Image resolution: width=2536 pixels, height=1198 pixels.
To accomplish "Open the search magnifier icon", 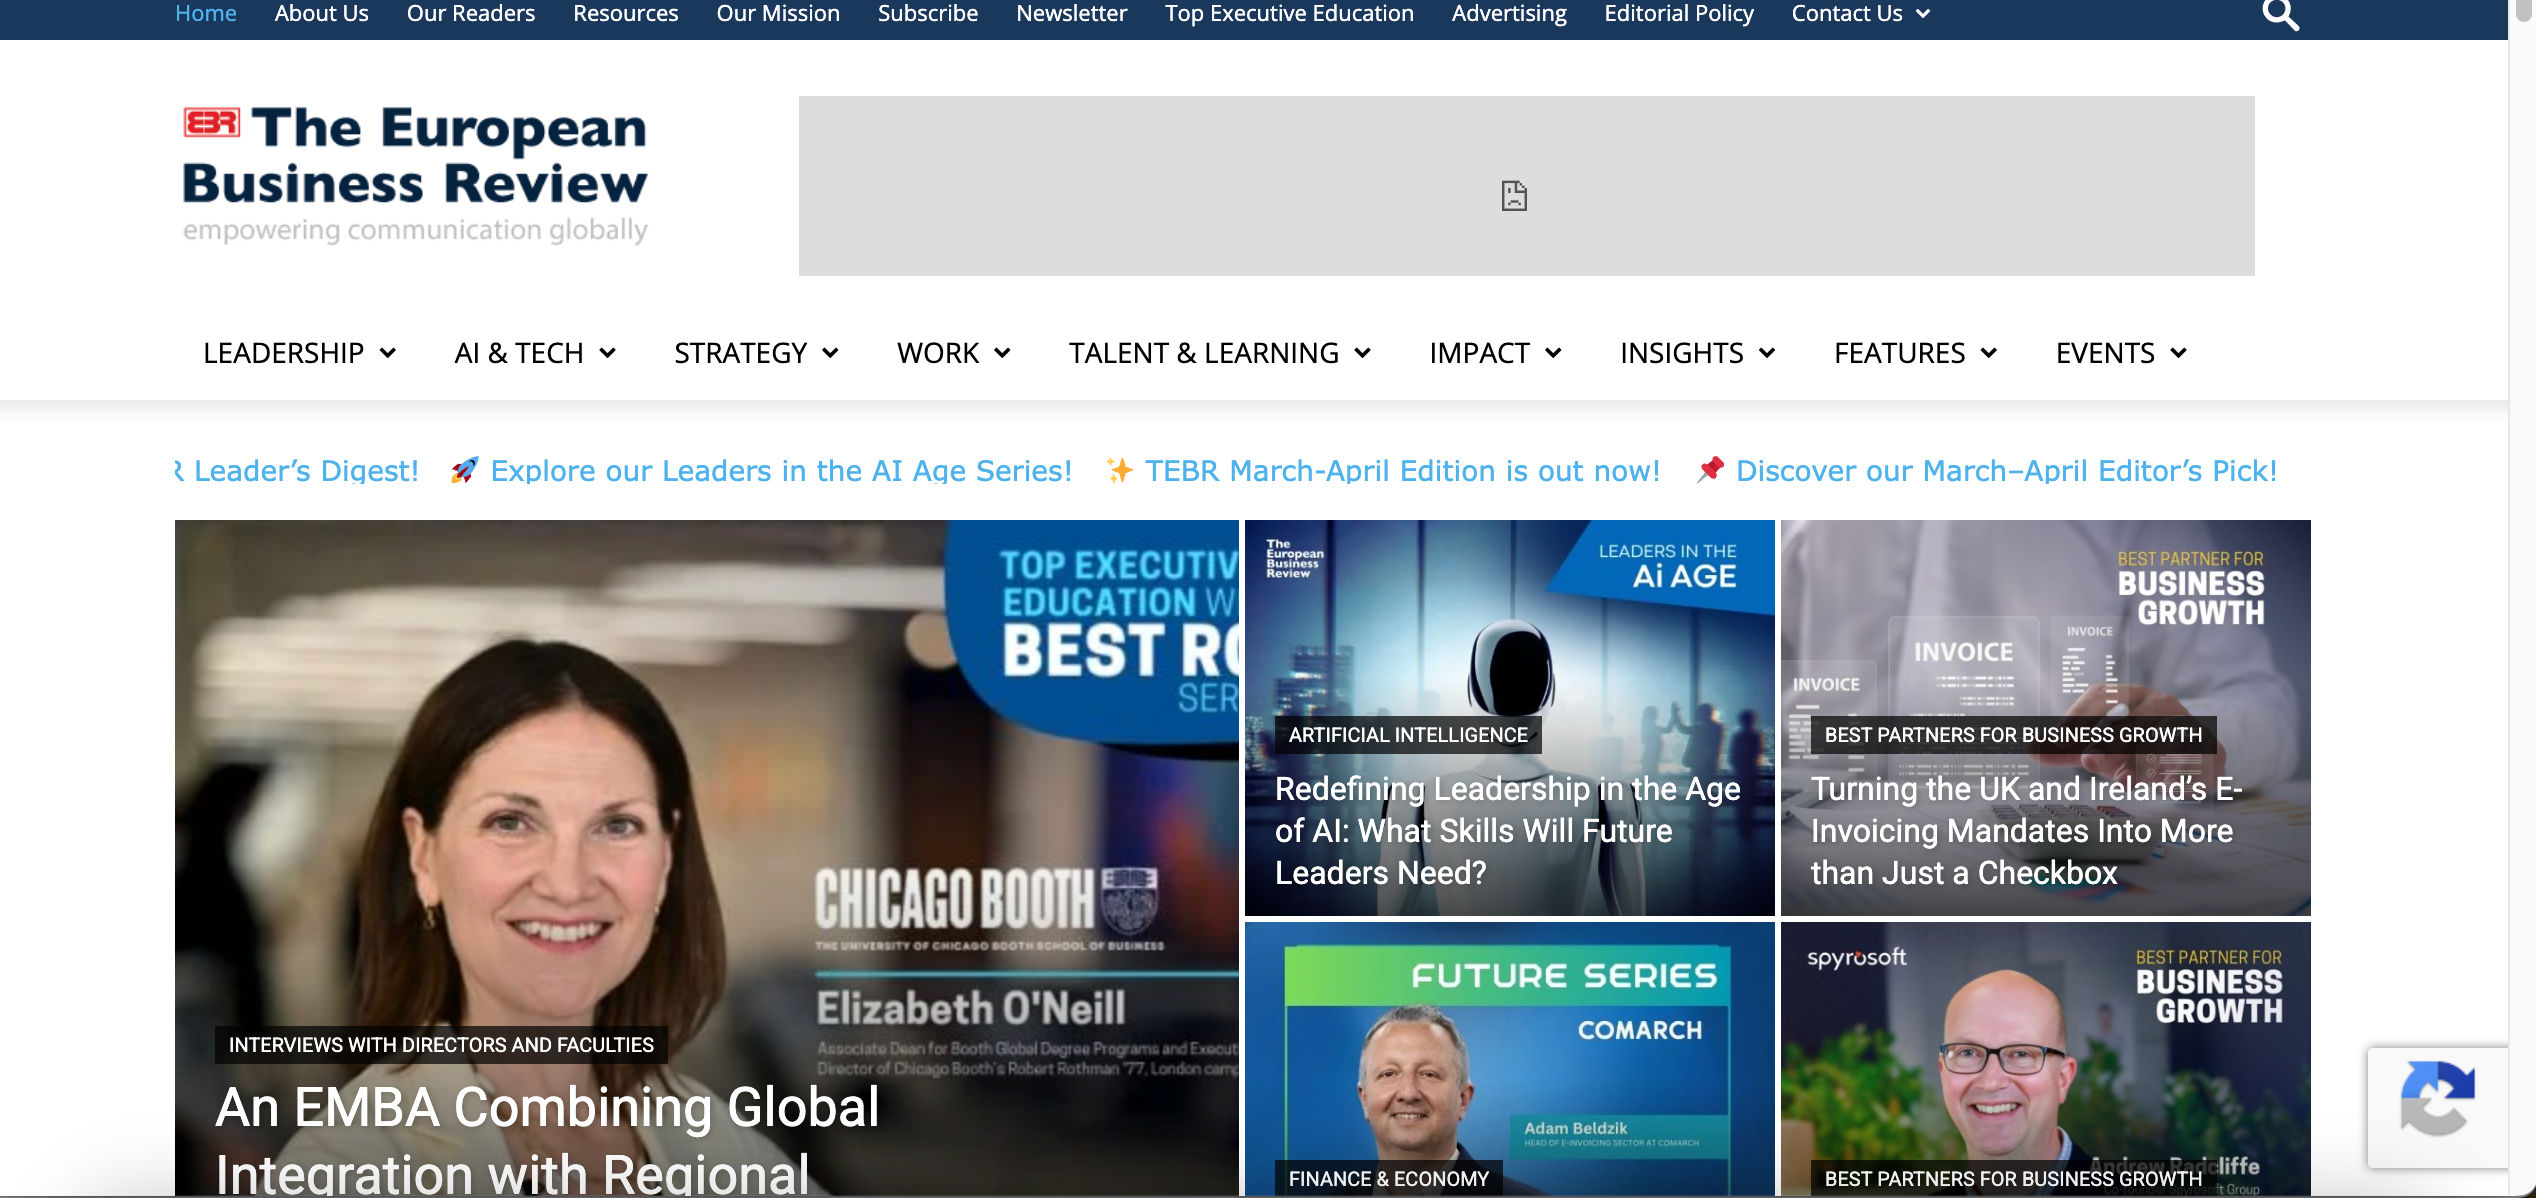I will [x=2280, y=15].
